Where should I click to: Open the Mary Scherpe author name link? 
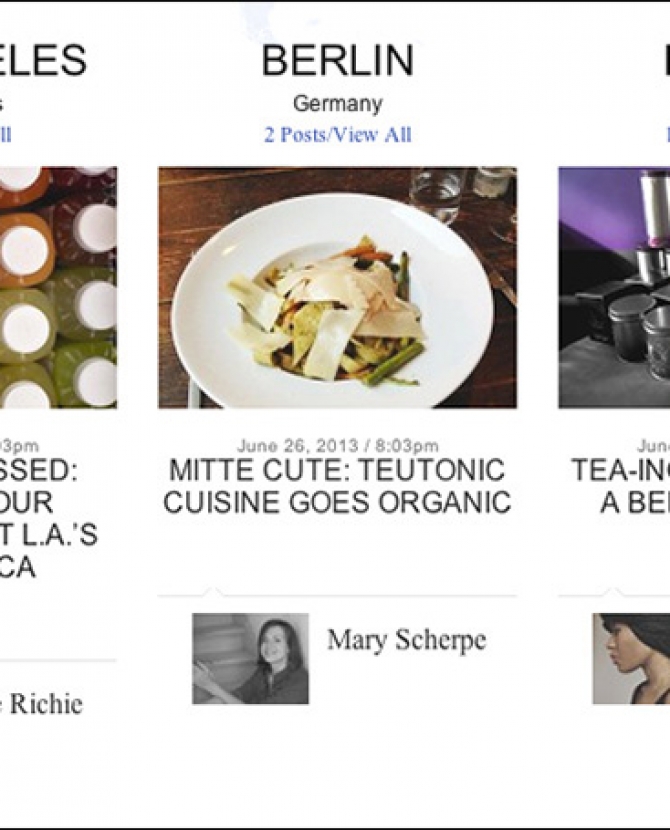[x=406, y=641]
